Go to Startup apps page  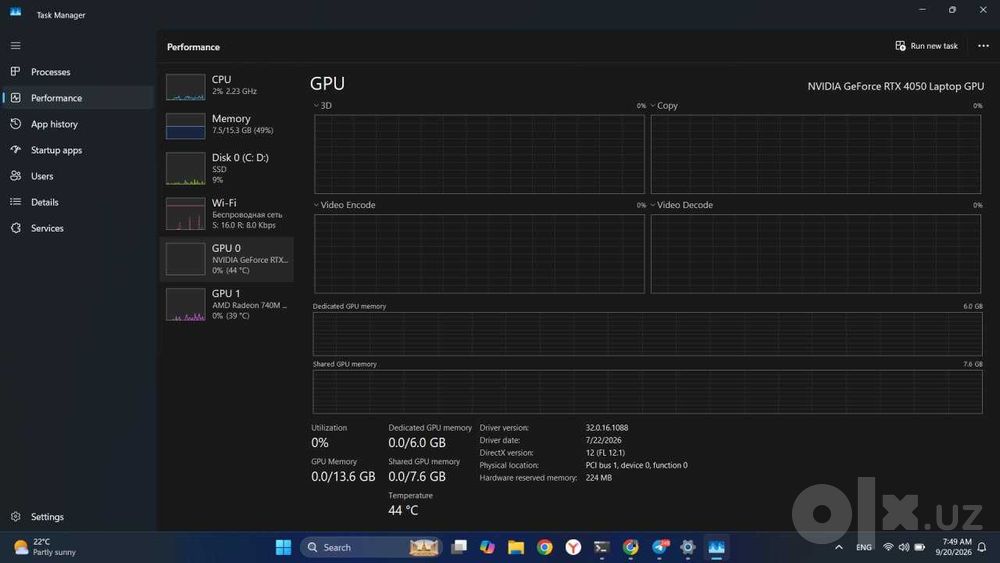78,150
